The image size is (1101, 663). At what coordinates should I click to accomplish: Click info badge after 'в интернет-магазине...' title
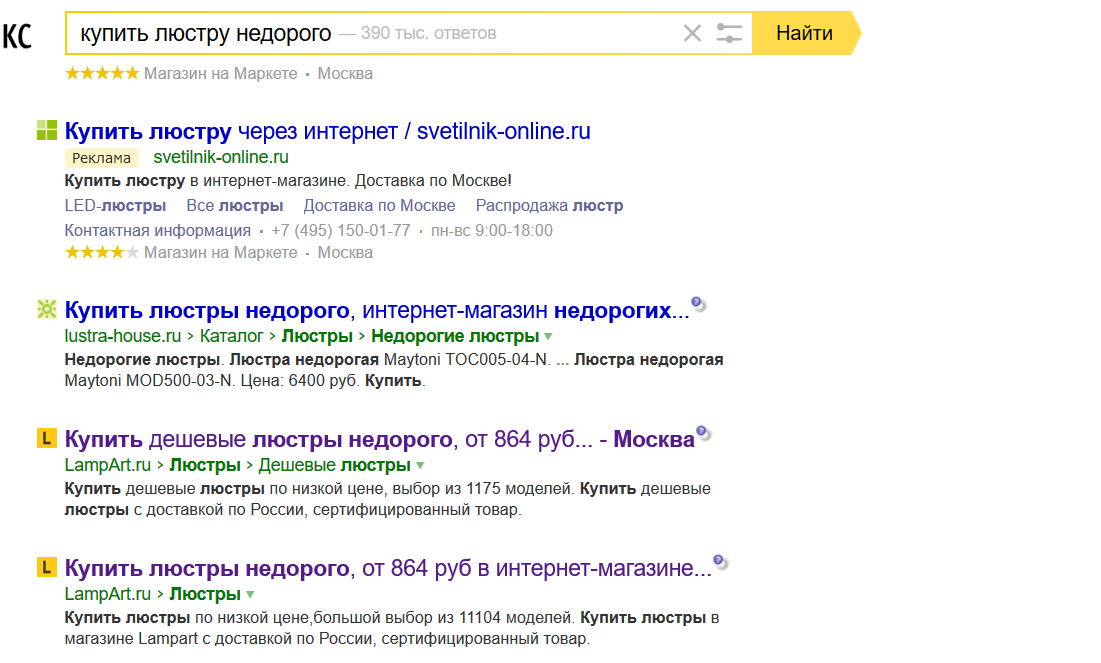(x=720, y=562)
